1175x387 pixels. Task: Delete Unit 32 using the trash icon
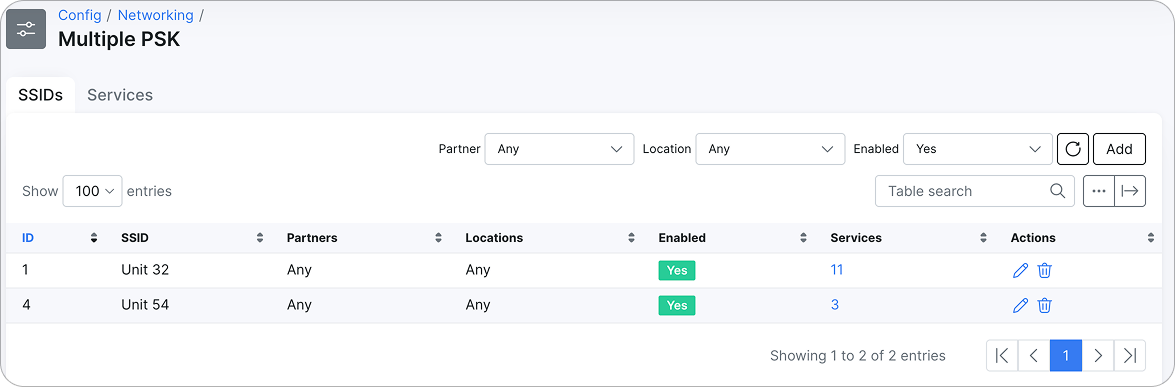[x=1045, y=270]
